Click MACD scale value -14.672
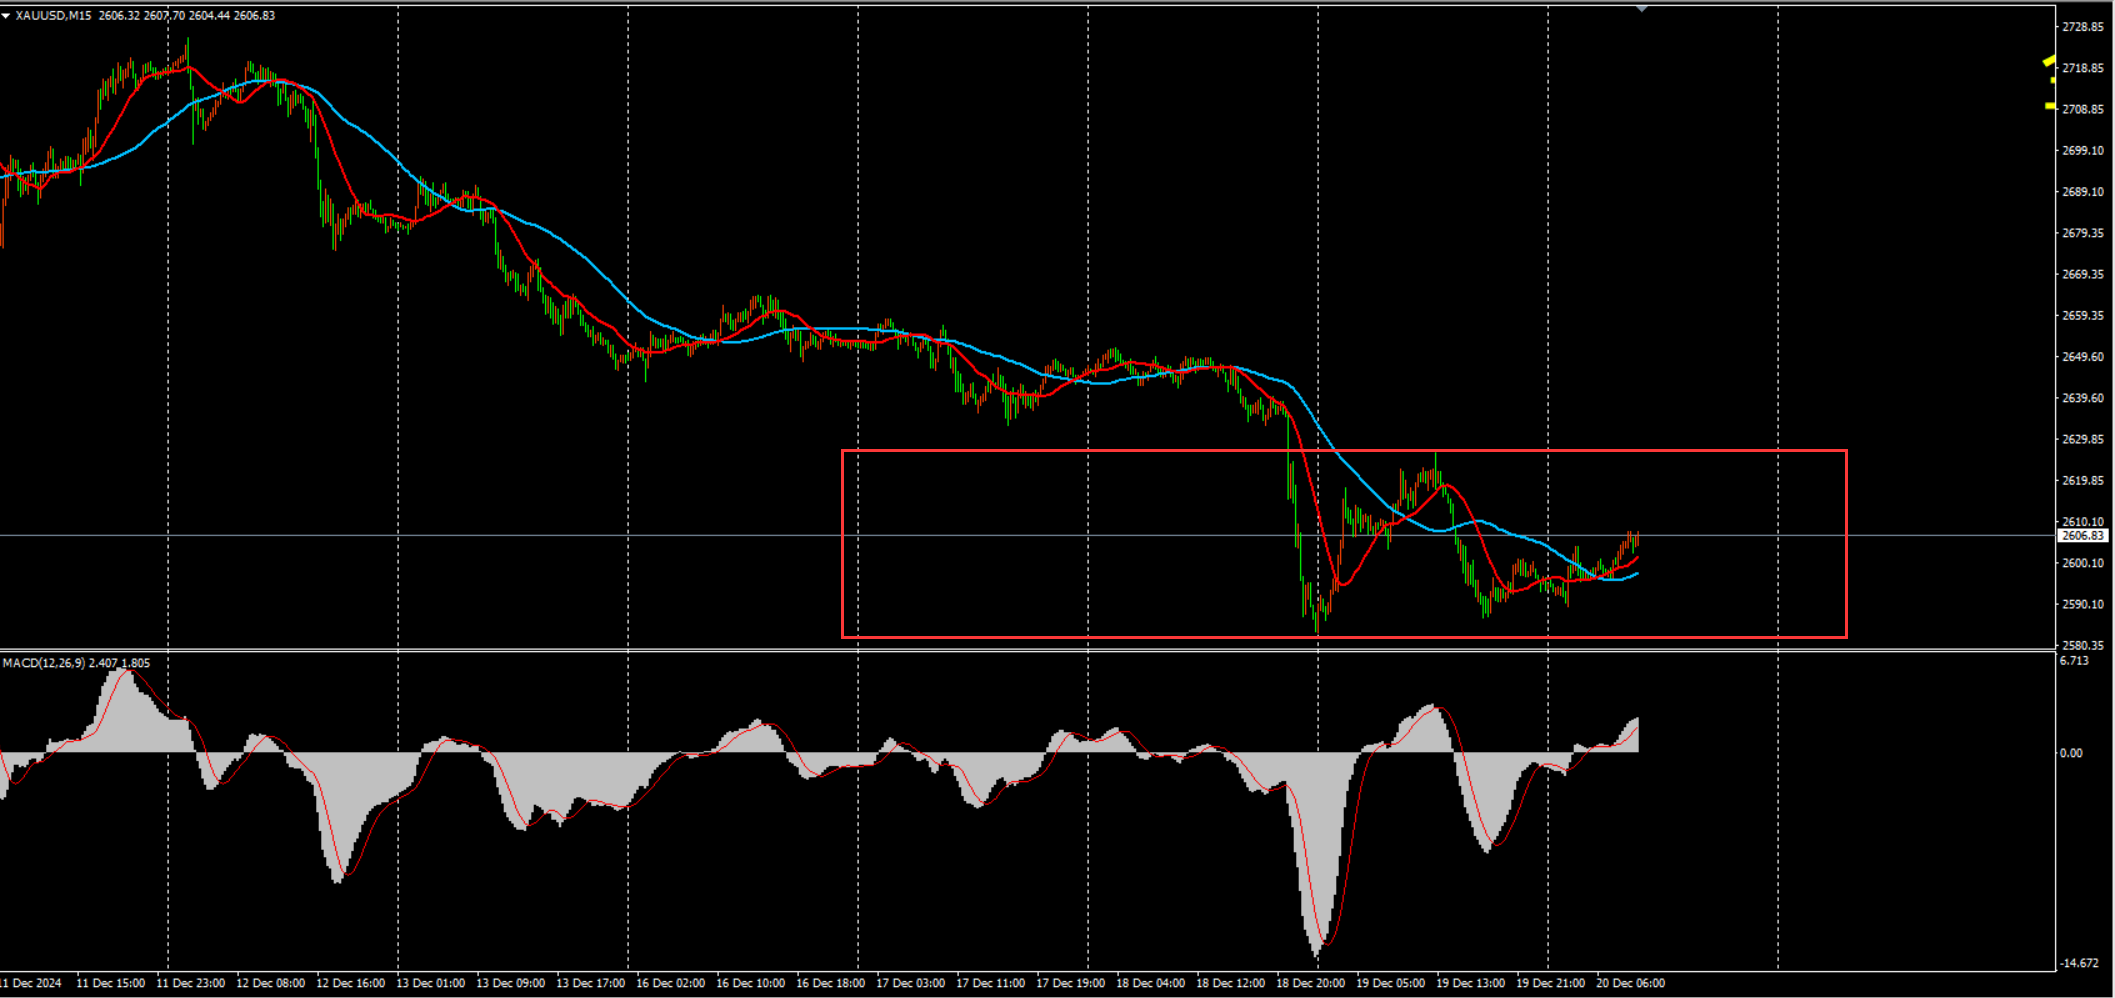The height and width of the screenshot is (998, 2115). click(2079, 963)
